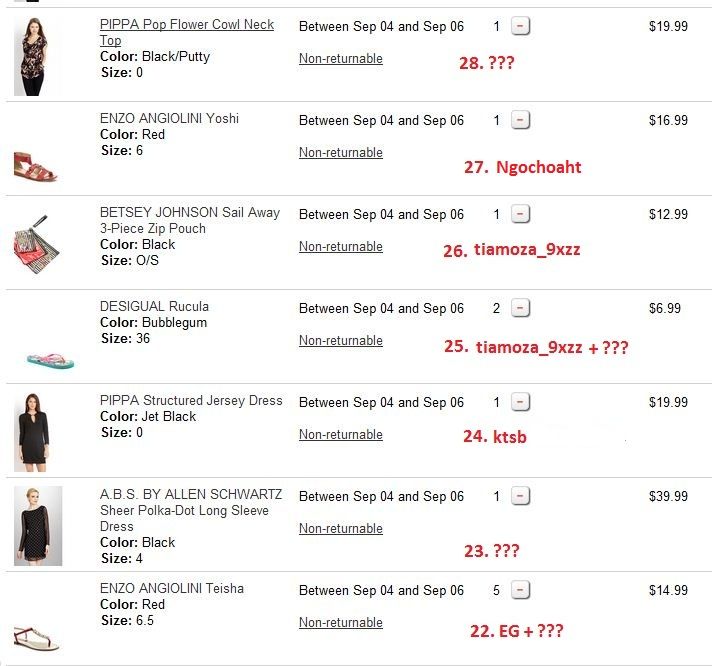Open the polka-dot long sleeve dress image

point(38,526)
